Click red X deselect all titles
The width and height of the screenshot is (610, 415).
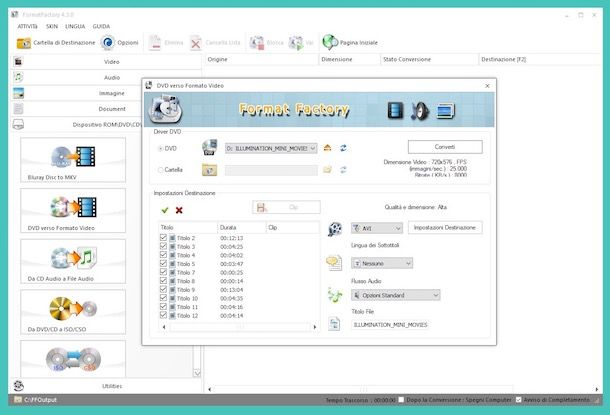pyautogui.click(x=179, y=210)
